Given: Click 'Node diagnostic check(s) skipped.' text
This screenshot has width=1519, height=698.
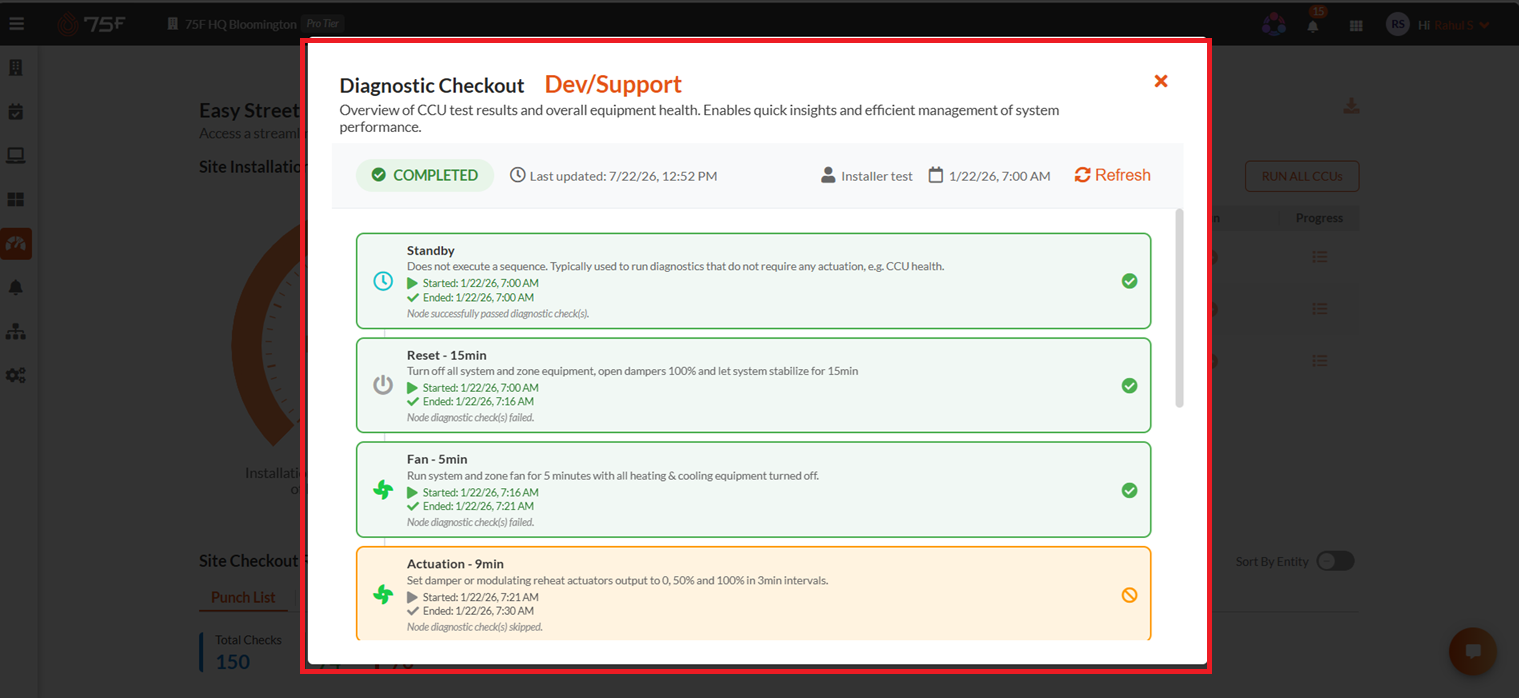Looking at the screenshot, I should (475, 627).
